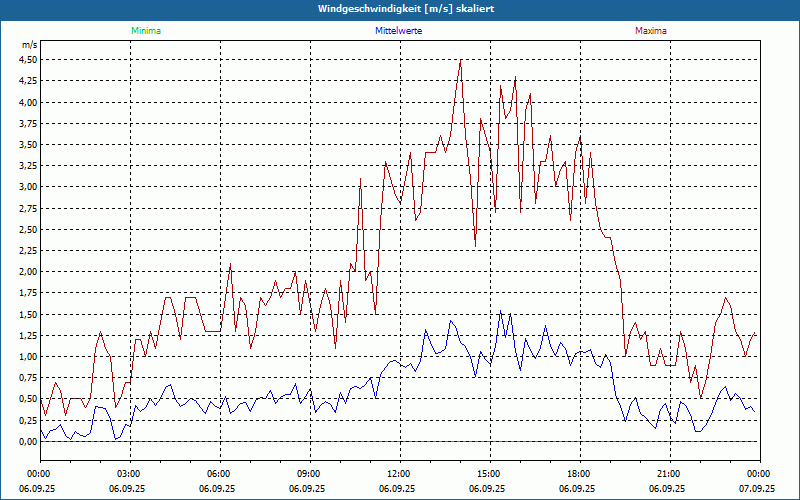Viewport: 800px width, 500px height.
Task: Click the m/s unit label
Action: (x=30, y=45)
